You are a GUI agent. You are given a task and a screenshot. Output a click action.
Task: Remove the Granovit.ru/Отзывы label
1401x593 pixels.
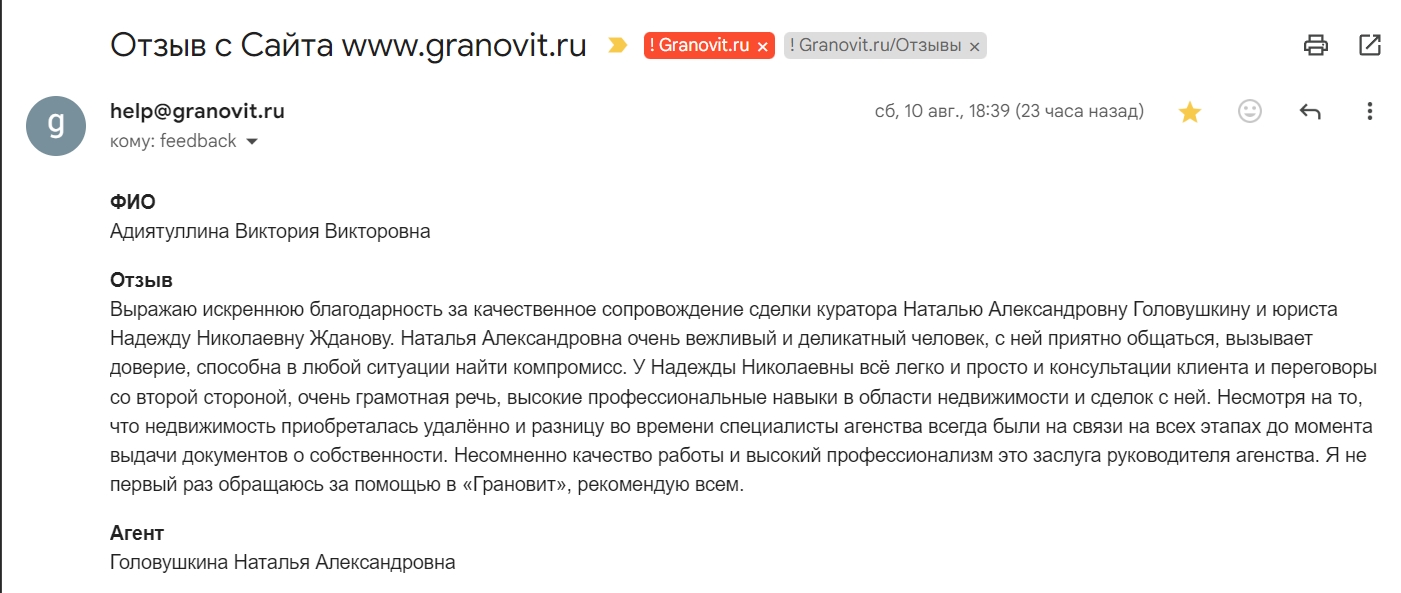pyautogui.click(x=974, y=47)
